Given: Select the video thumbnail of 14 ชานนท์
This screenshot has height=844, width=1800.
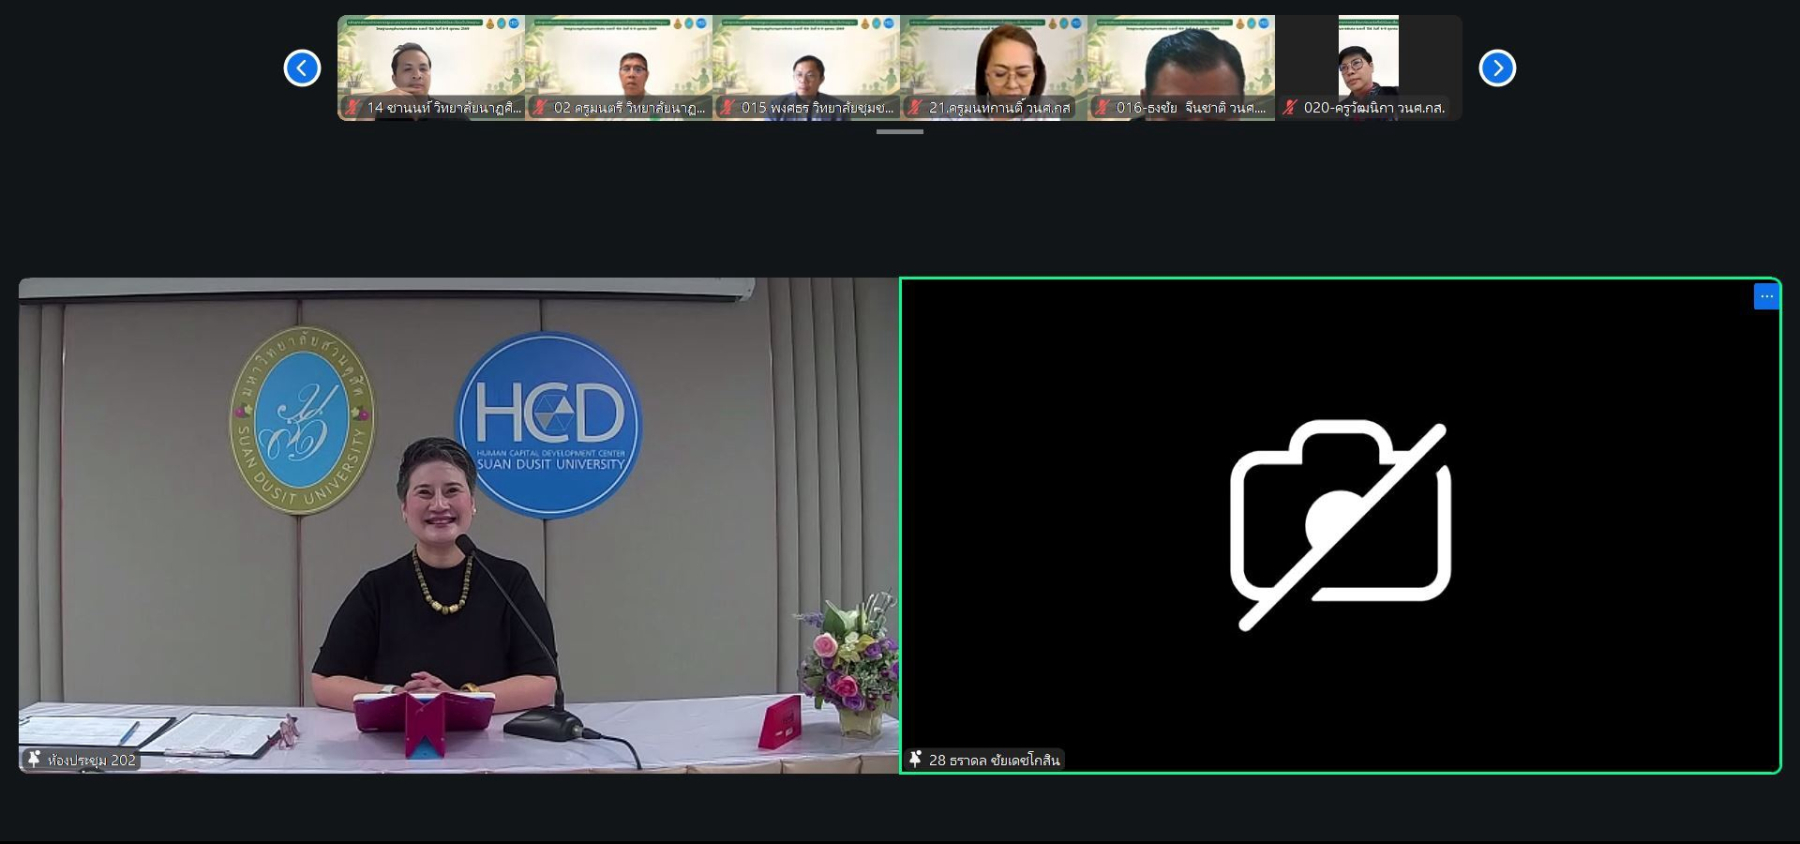Looking at the screenshot, I should coord(431,67).
